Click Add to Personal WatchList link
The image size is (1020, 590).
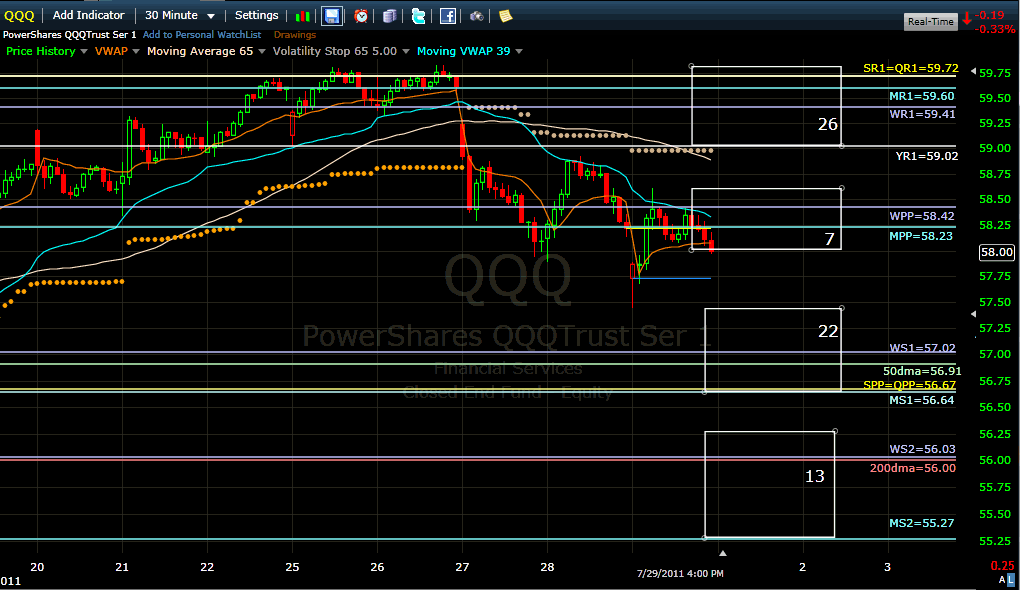(x=202, y=34)
